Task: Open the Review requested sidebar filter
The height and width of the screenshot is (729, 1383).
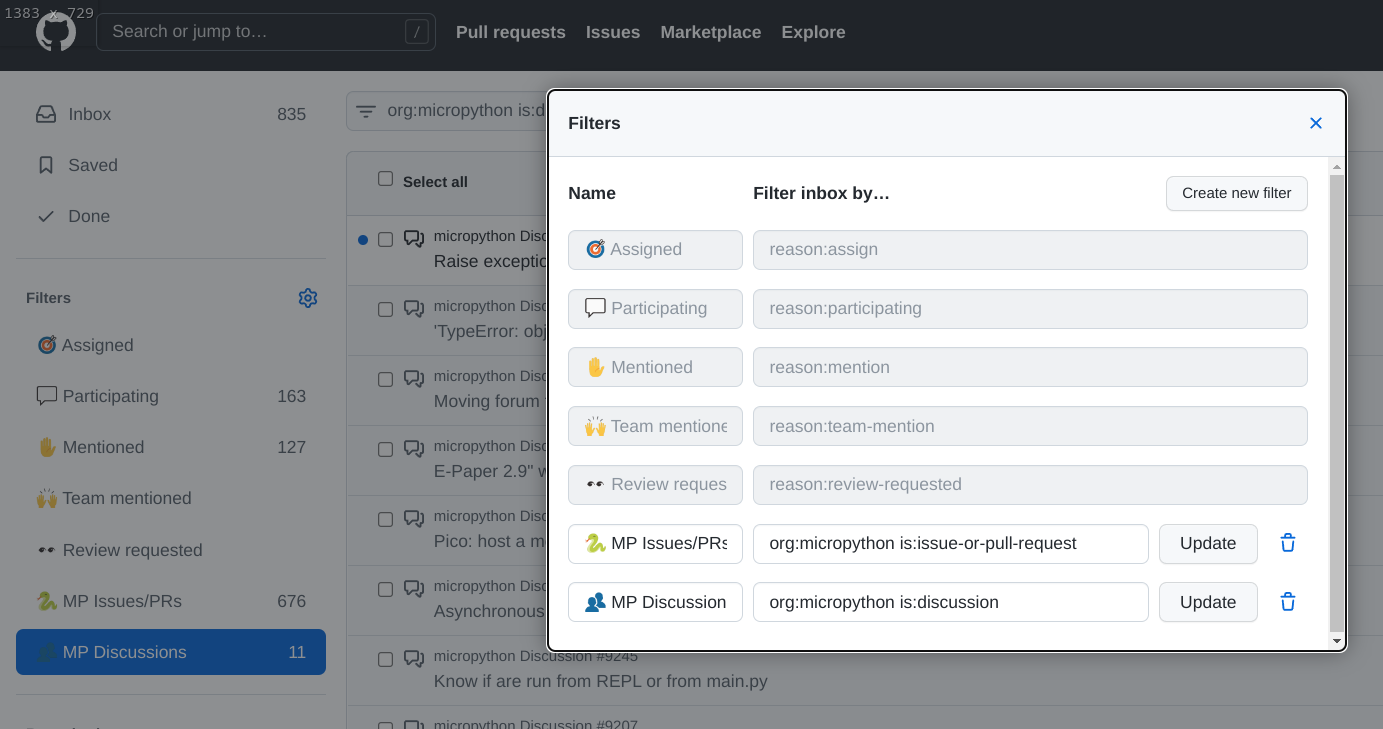Action: [171, 550]
